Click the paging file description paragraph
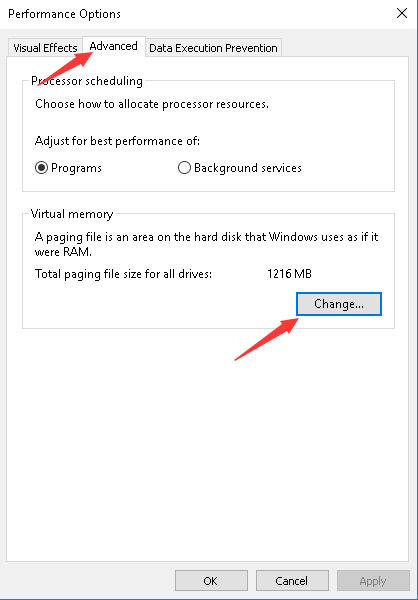The image size is (418, 600). 206,244
